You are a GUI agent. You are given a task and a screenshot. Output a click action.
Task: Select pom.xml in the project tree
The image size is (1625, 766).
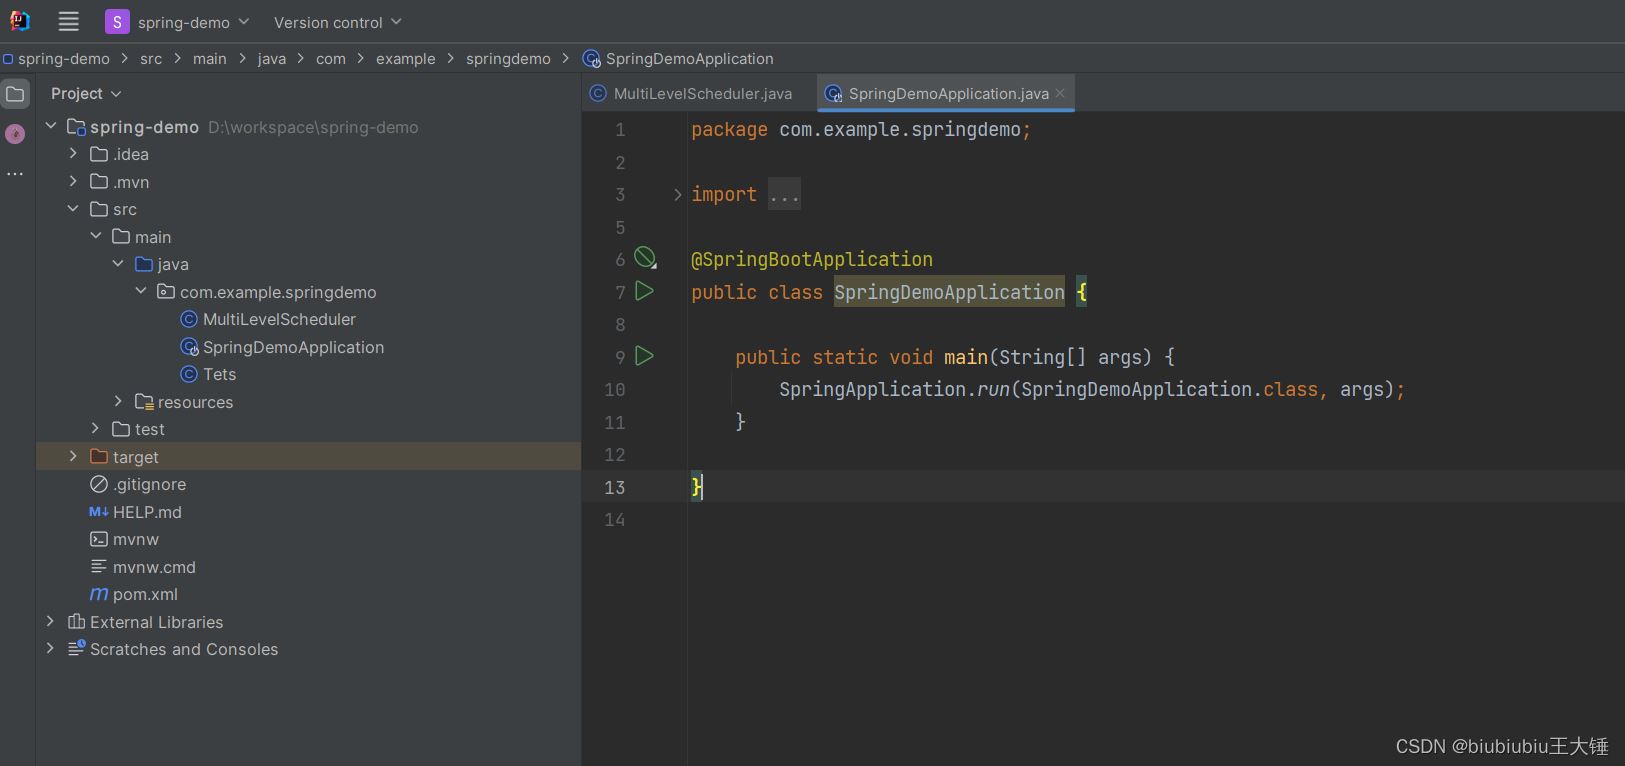click(x=145, y=594)
